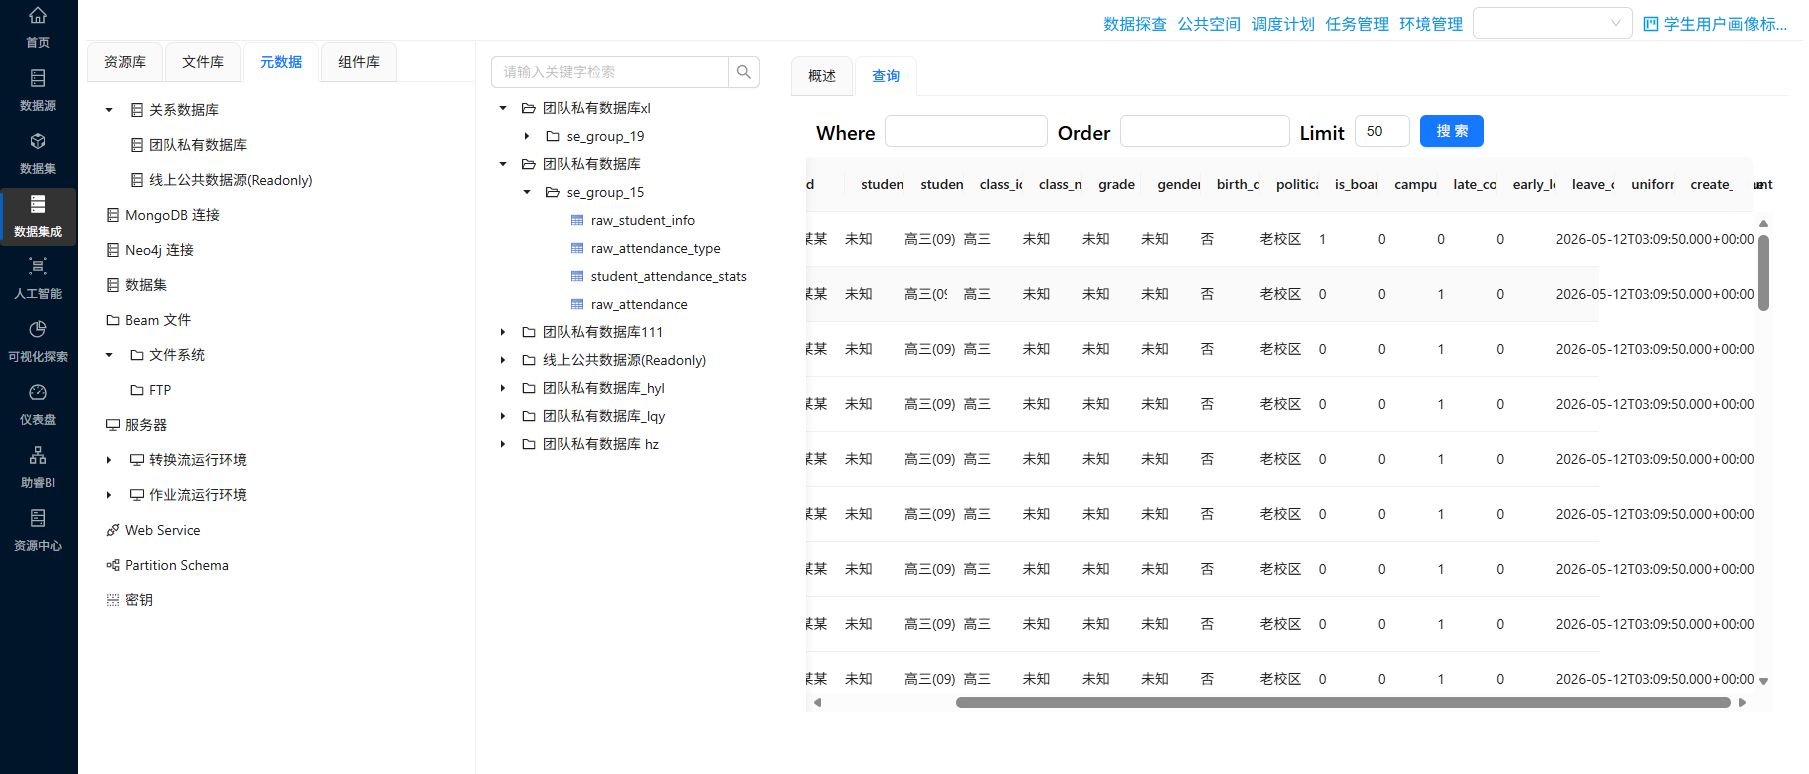1809x774 pixels.
Task: Expand 转换流运行环境 node
Action: point(109,460)
